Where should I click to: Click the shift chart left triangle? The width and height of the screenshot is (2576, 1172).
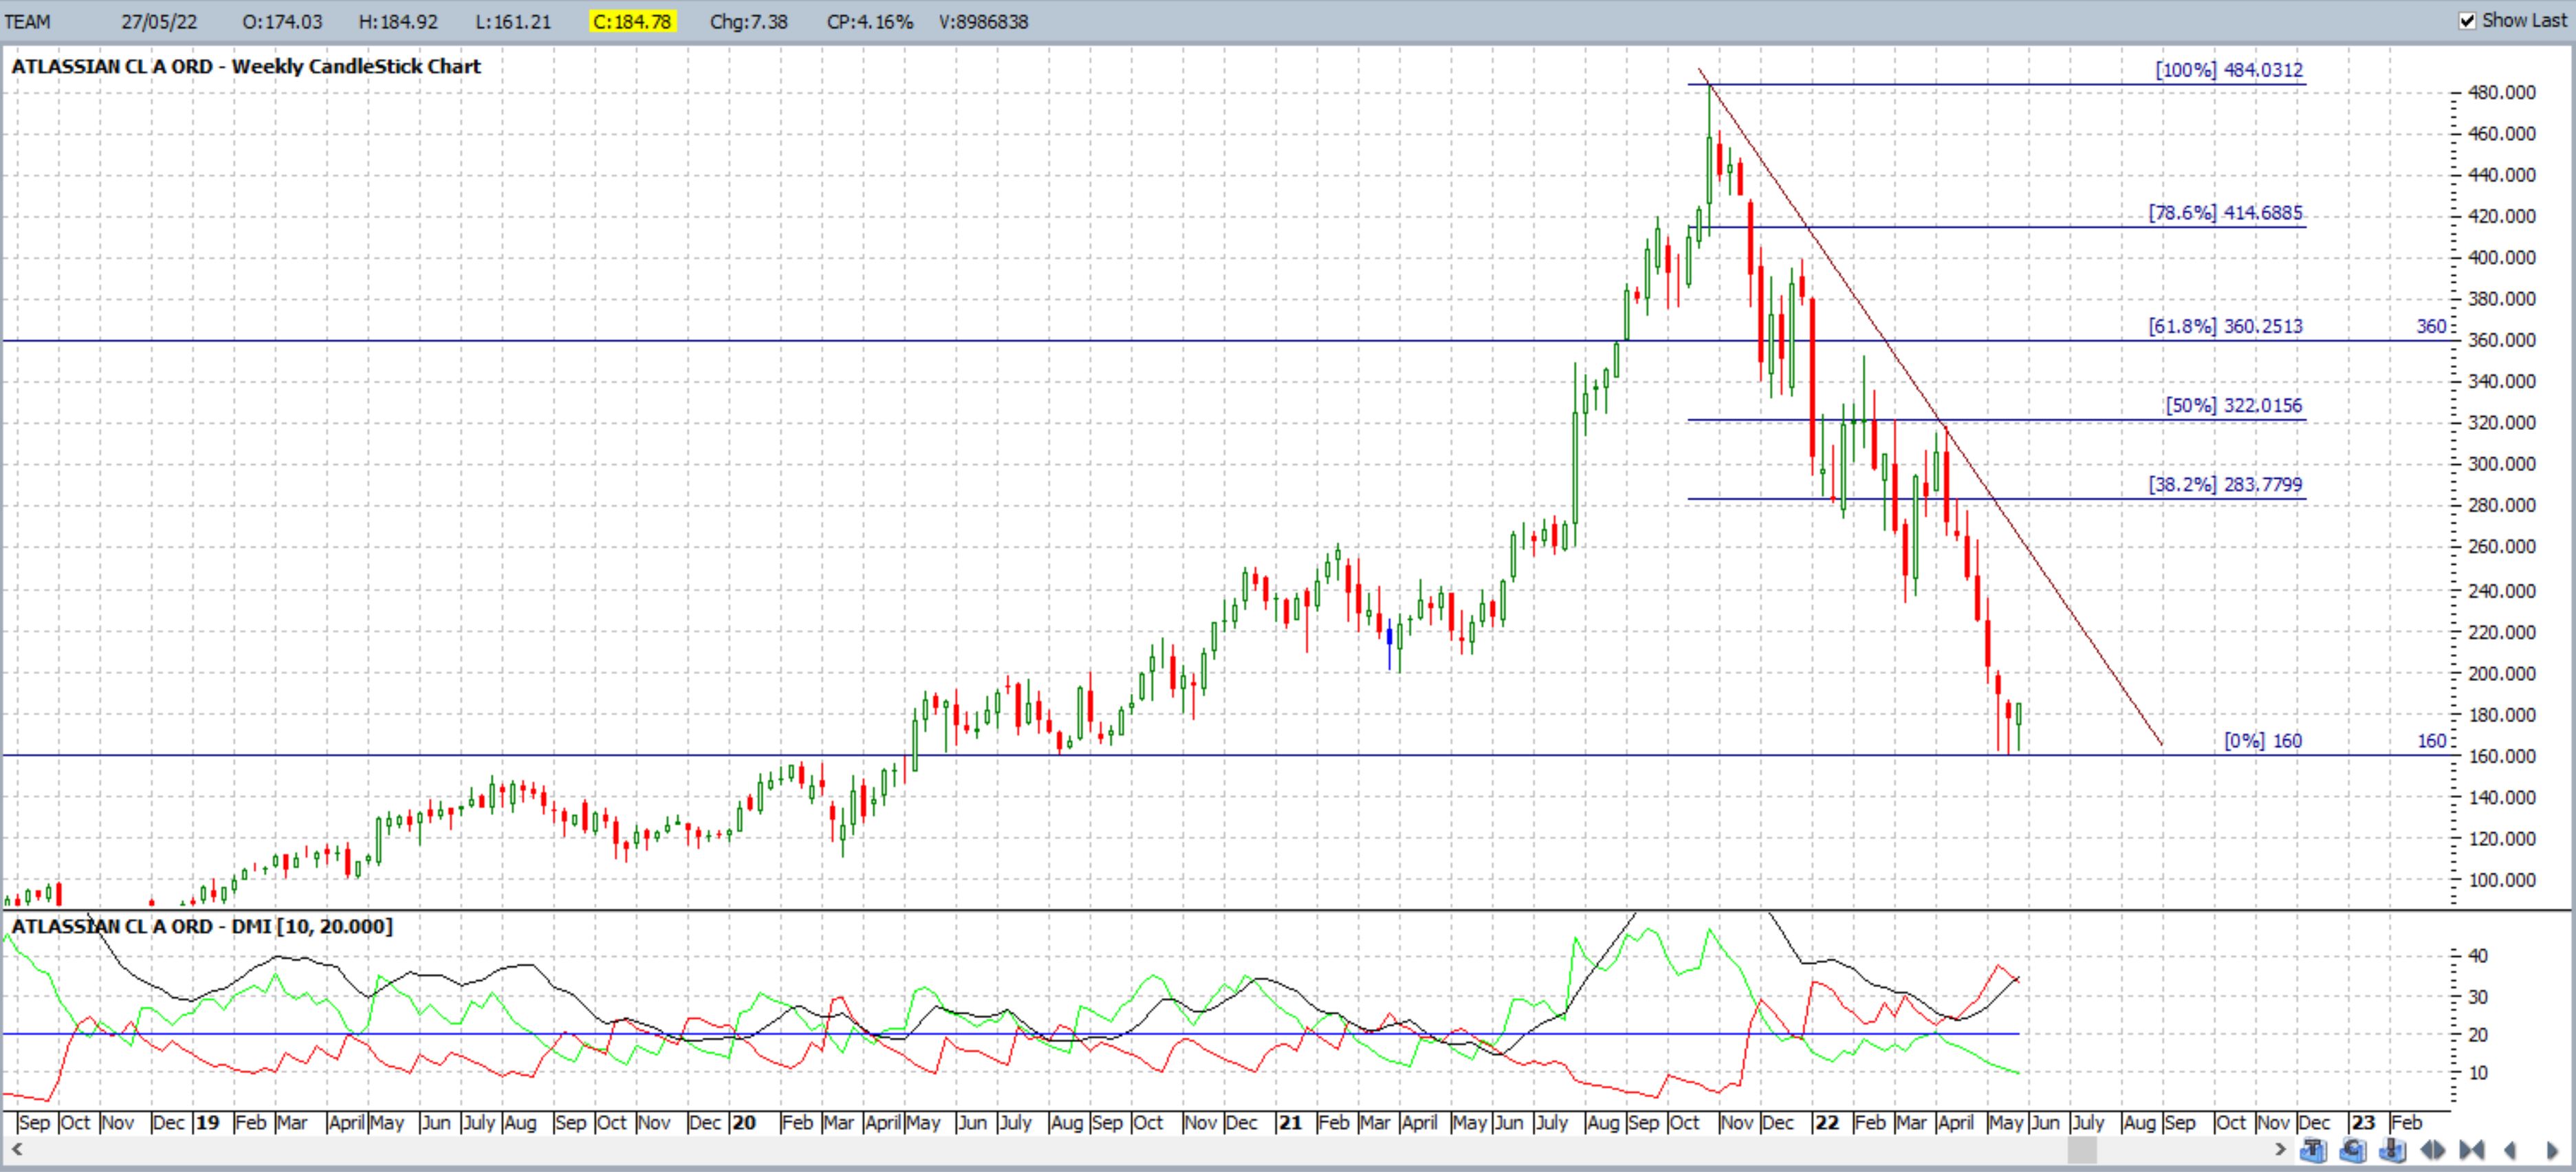(x=2510, y=1150)
